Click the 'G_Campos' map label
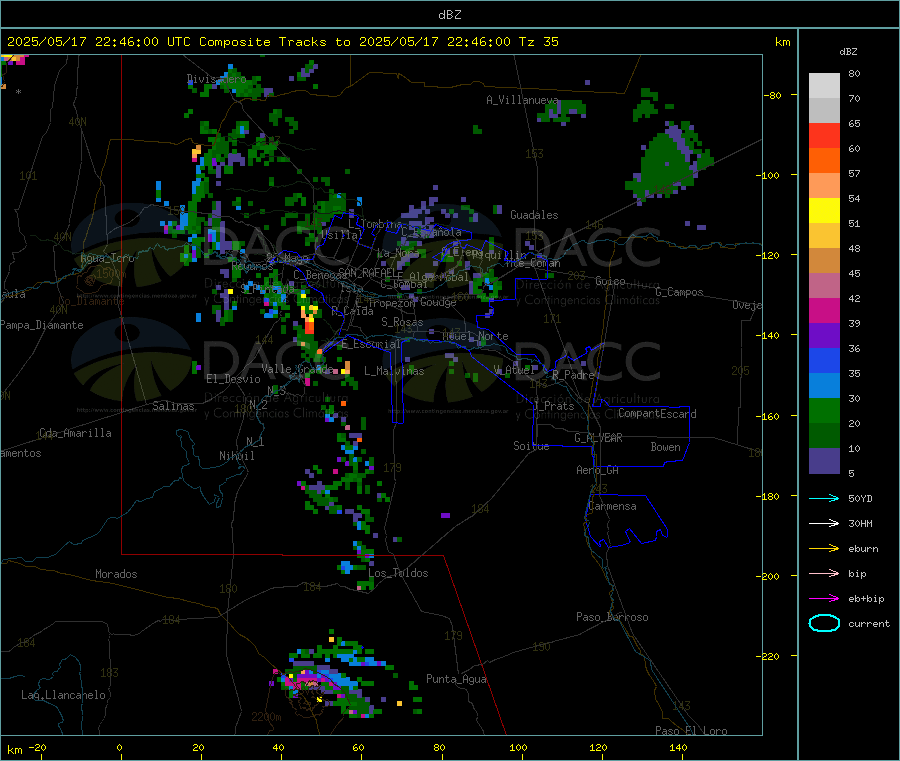900x761 pixels. click(x=679, y=292)
